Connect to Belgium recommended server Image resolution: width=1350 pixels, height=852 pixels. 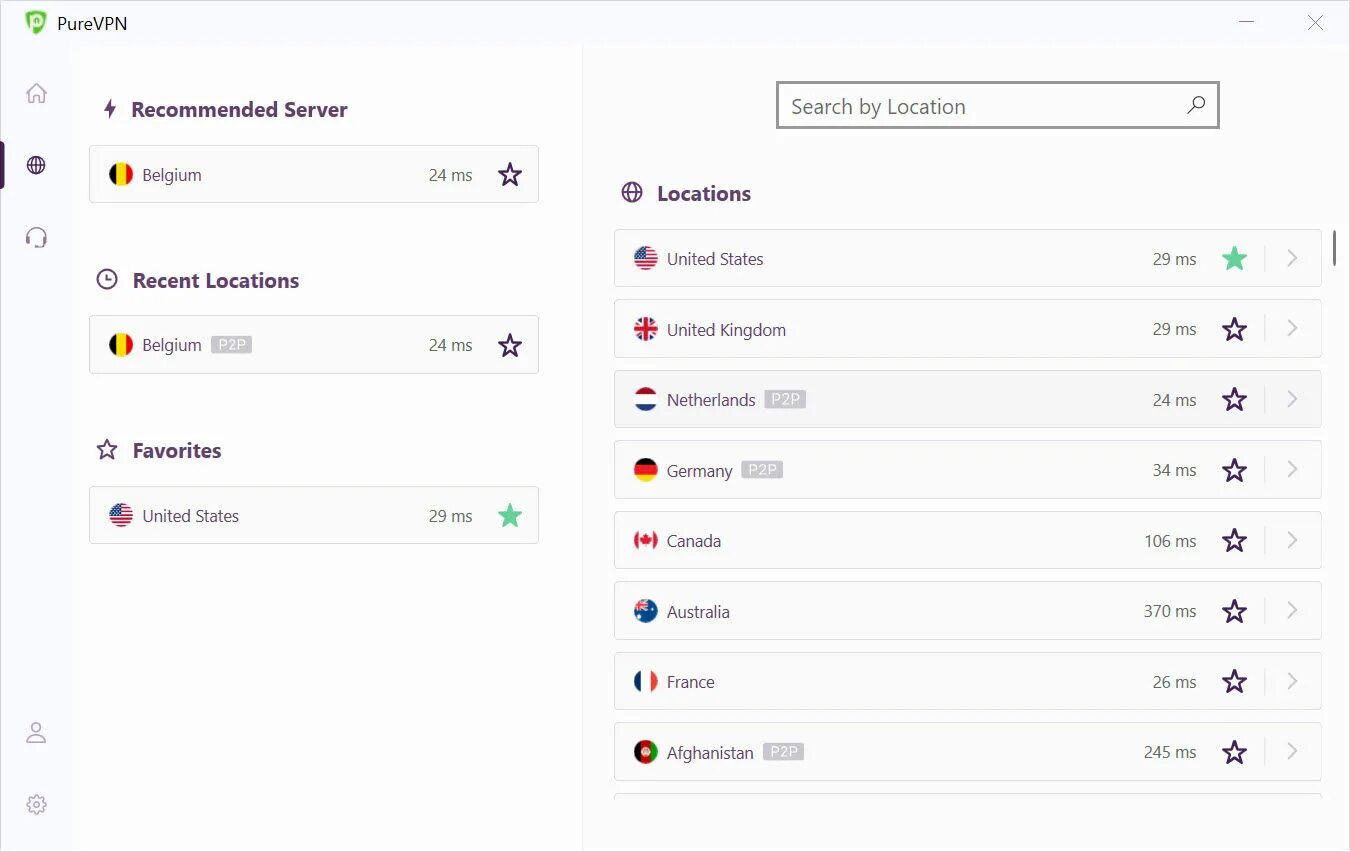(313, 174)
